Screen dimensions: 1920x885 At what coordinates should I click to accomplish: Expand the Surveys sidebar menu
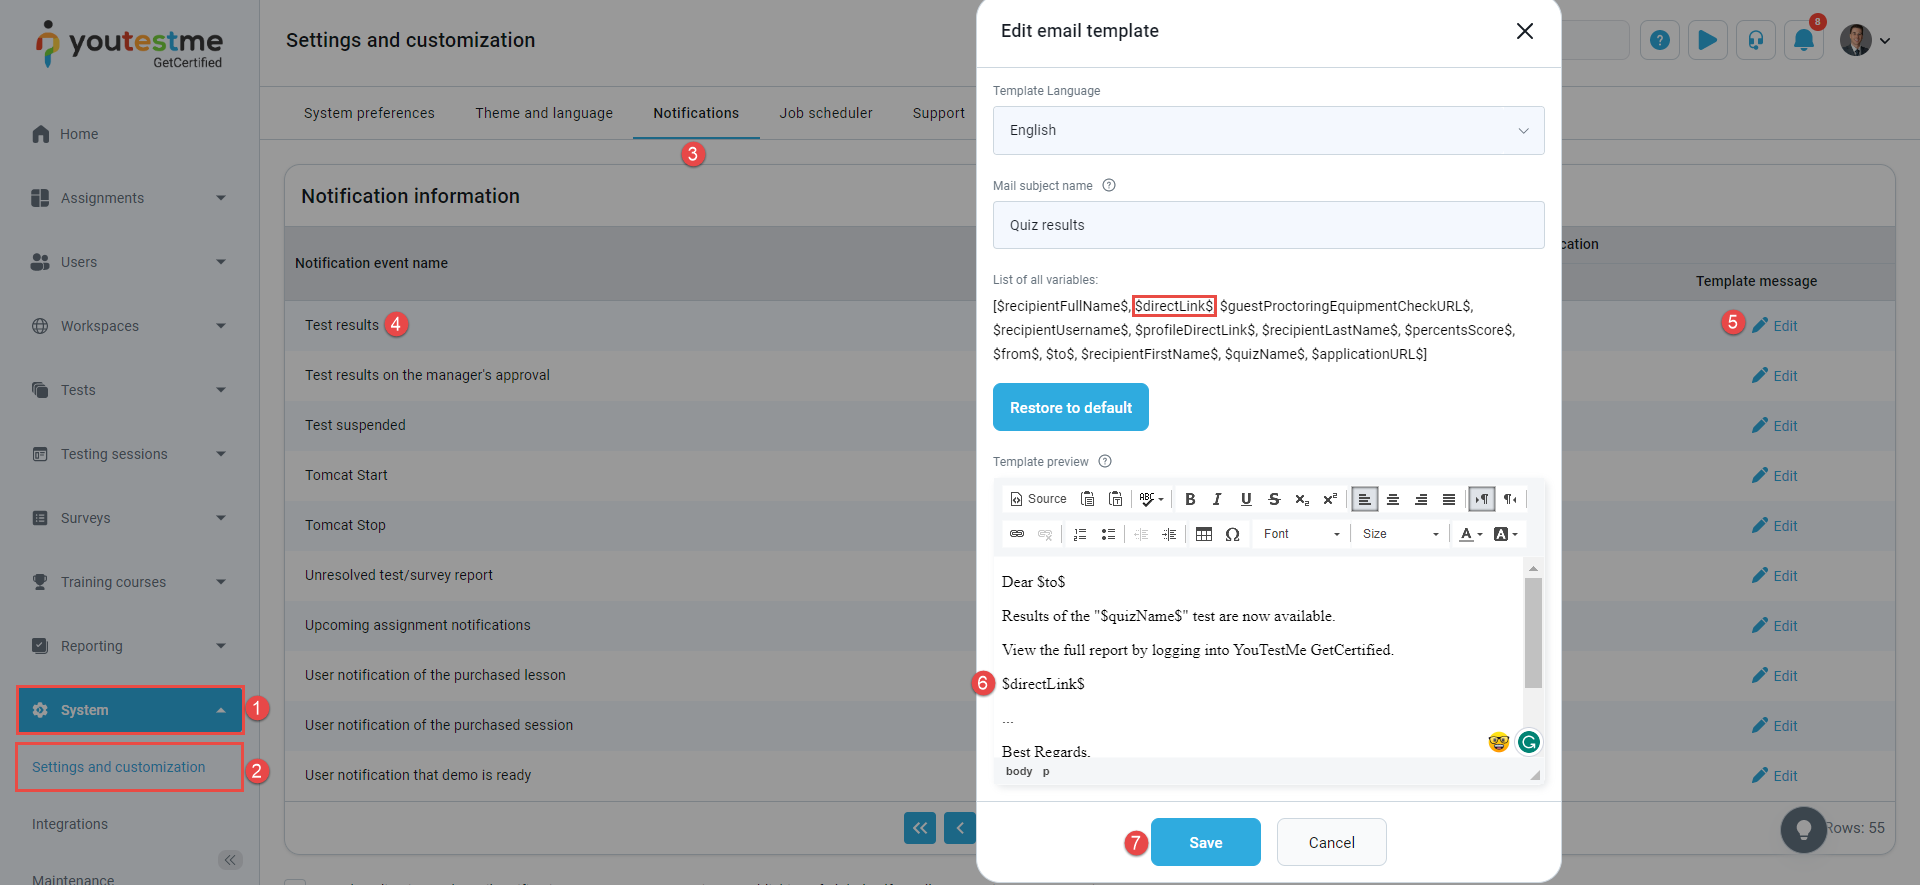tap(130, 518)
